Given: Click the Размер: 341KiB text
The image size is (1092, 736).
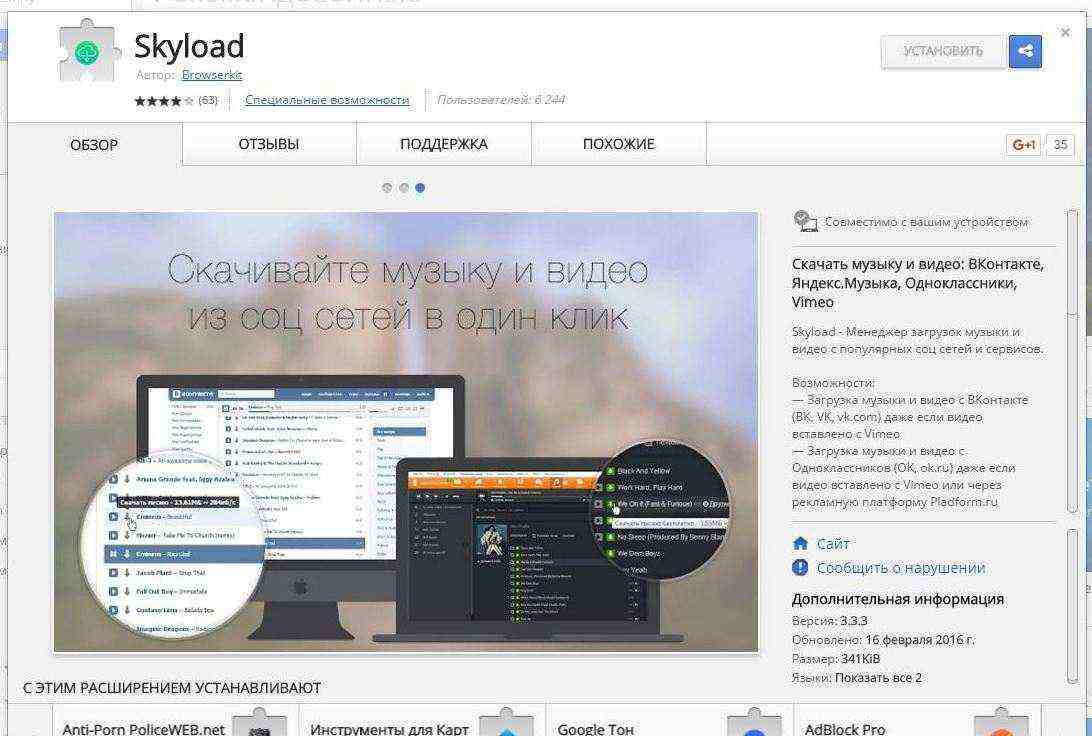Looking at the screenshot, I should (836, 658).
